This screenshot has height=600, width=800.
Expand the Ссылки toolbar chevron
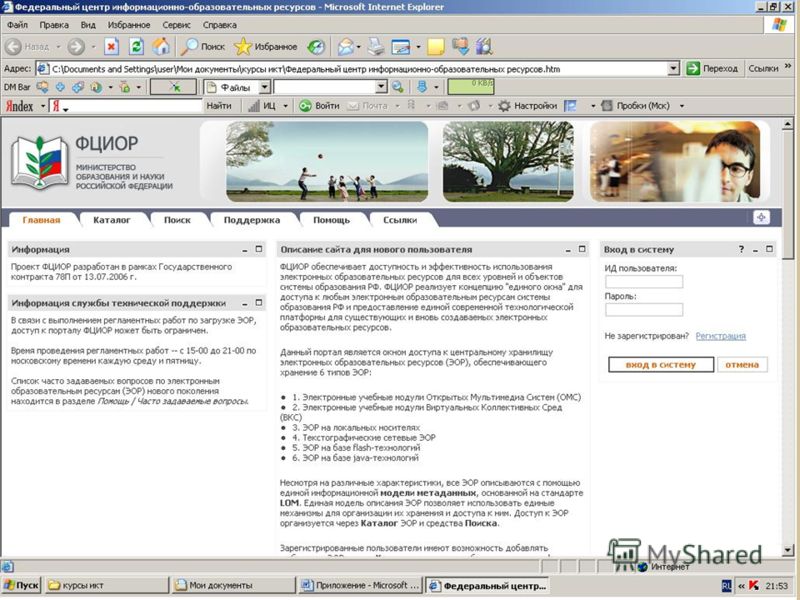pyautogui.click(x=788, y=66)
